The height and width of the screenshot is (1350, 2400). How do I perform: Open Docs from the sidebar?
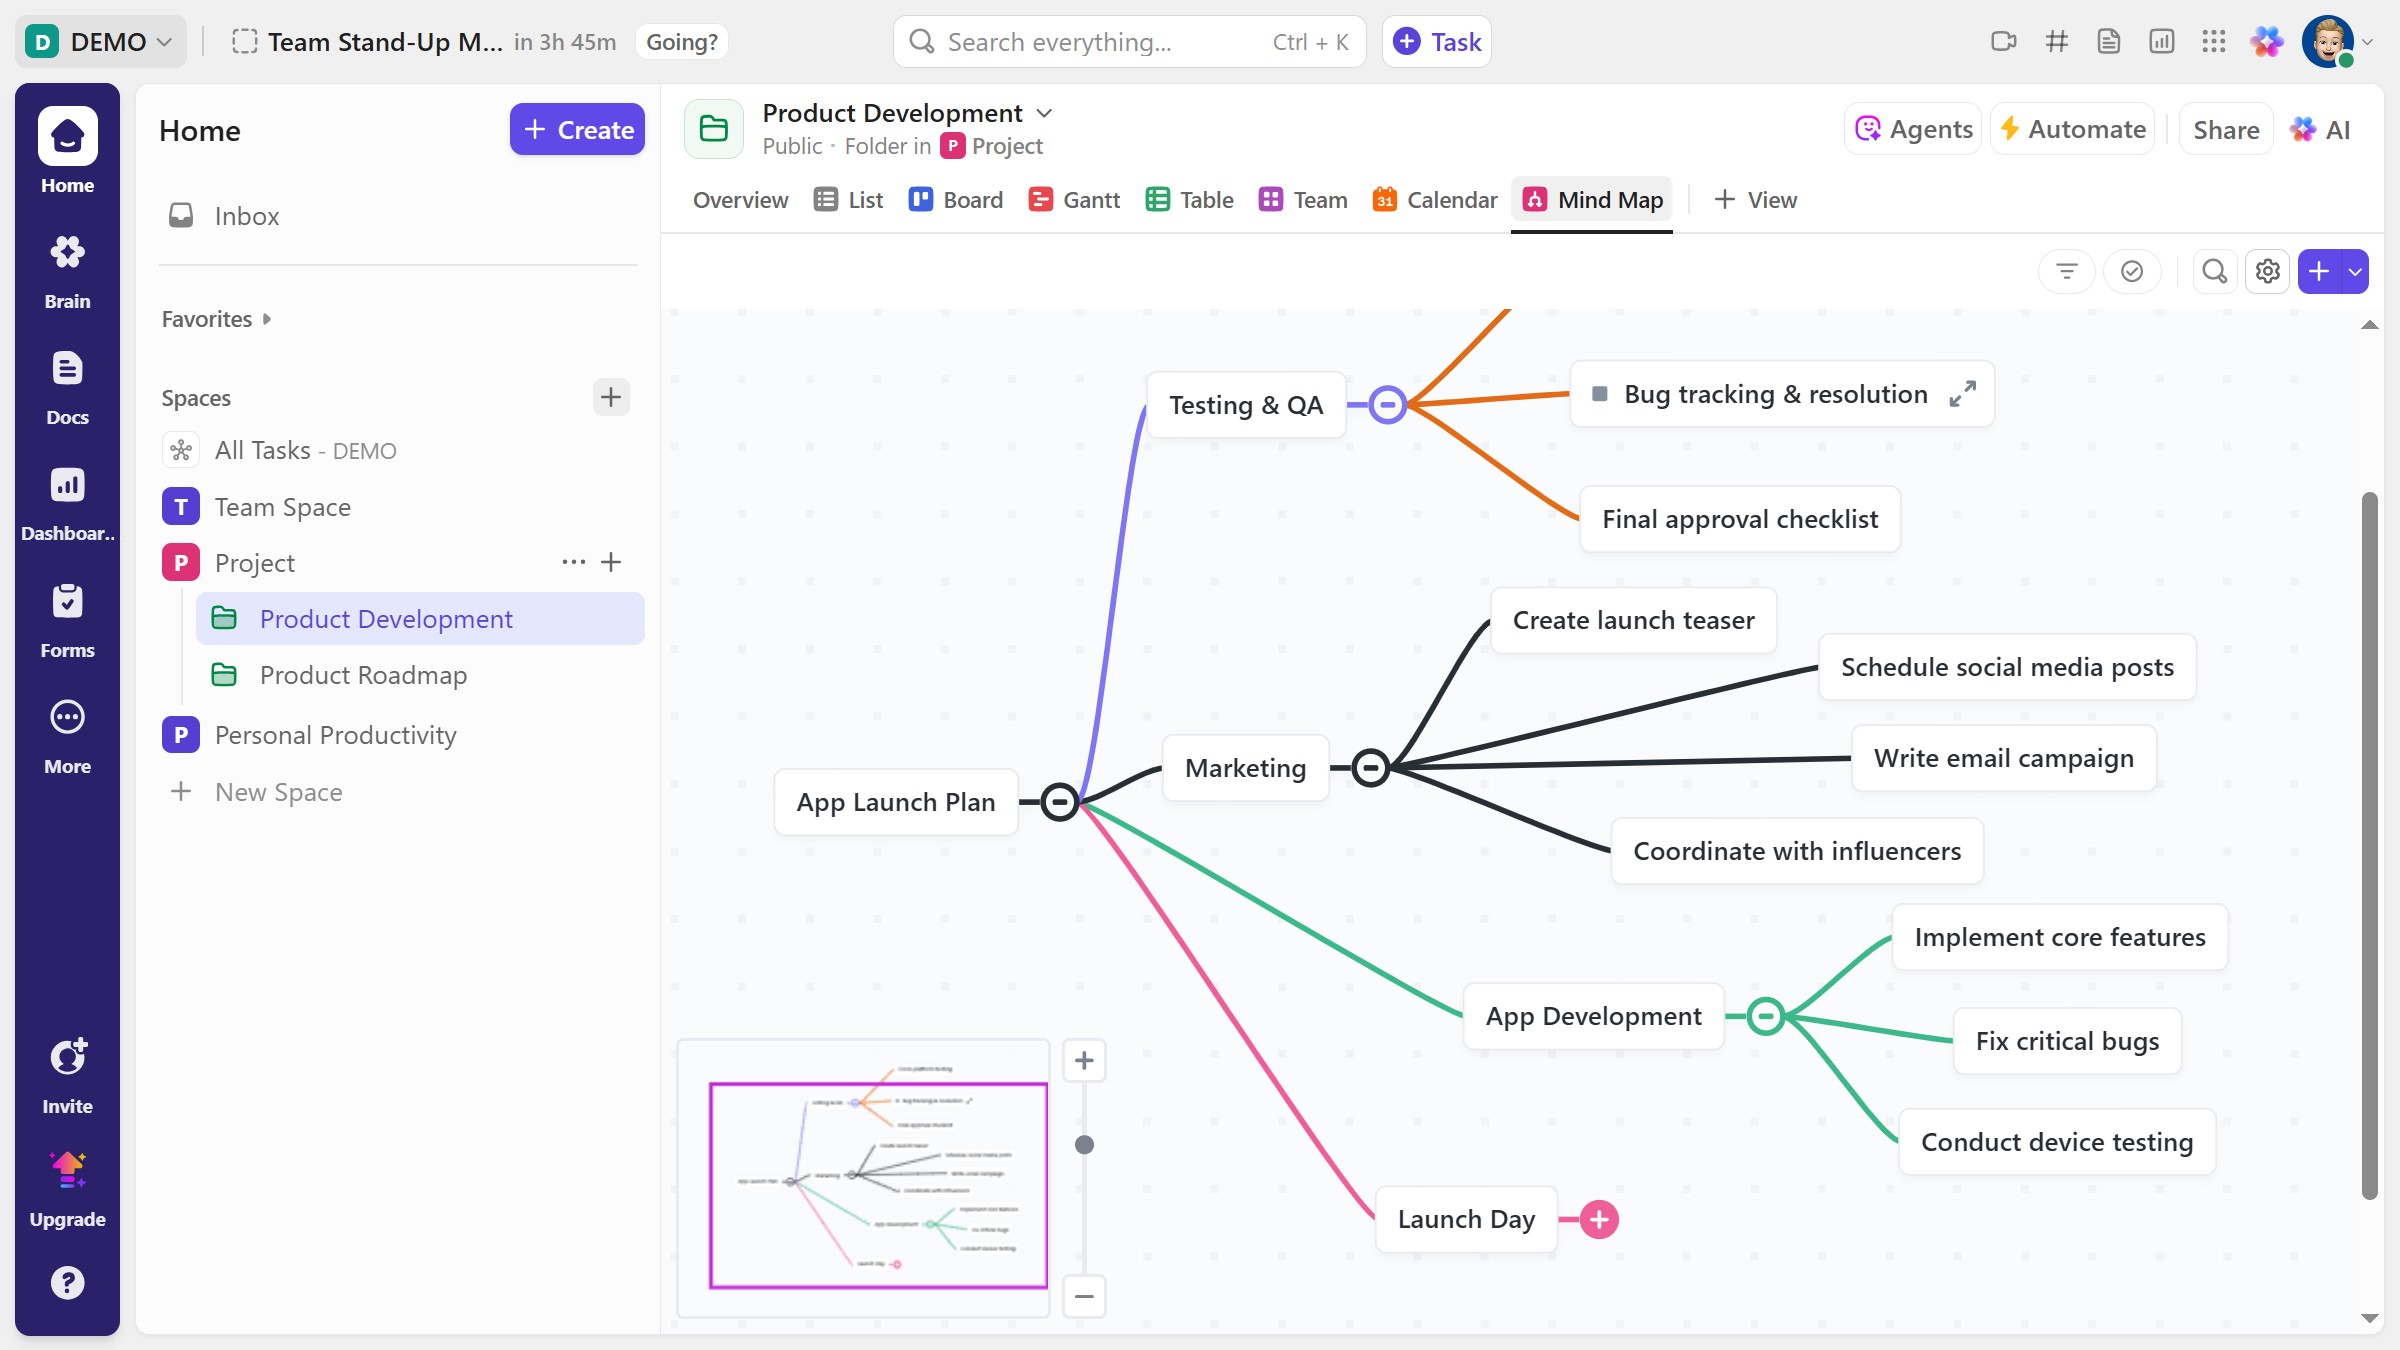(67, 386)
